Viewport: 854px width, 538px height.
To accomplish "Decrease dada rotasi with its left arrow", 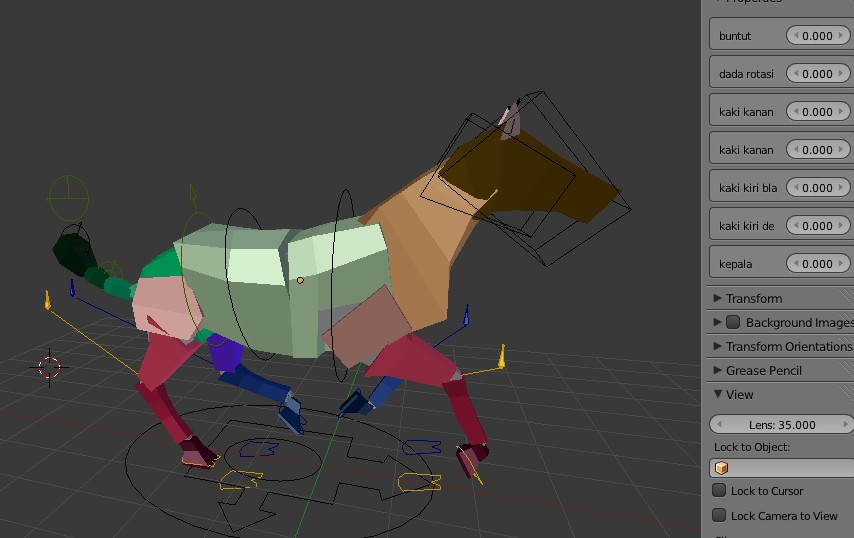I will pos(796,74).
